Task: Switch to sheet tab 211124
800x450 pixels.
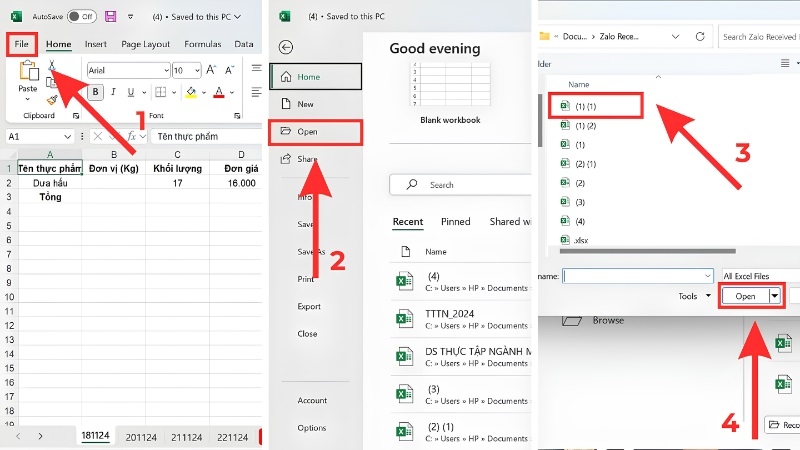Action: click(186, 437)
